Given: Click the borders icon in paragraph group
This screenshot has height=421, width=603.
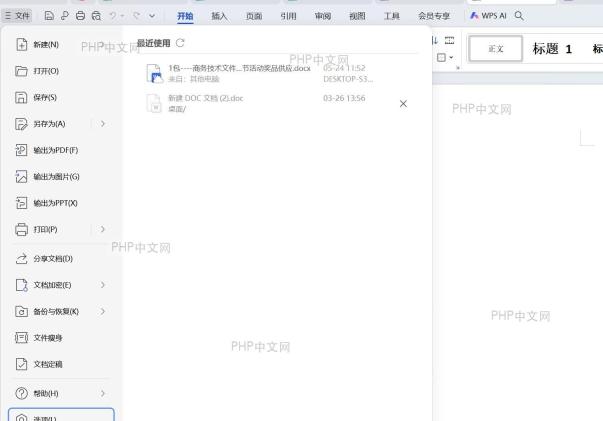Looking at the screenshot, I should pos(441,58).
